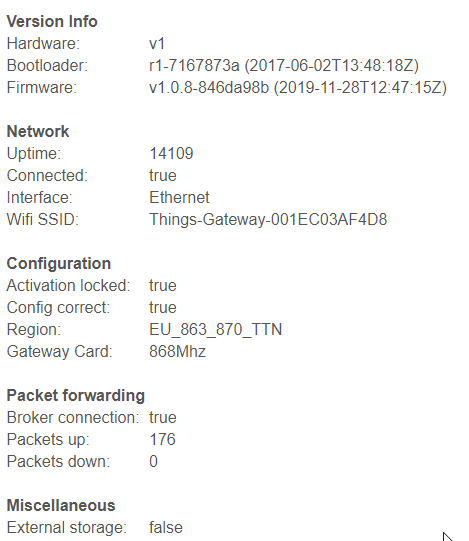Click the Broker connection value true
This screenshot has width=469, height=541.
pyautogui.click(x=163, y=417)
